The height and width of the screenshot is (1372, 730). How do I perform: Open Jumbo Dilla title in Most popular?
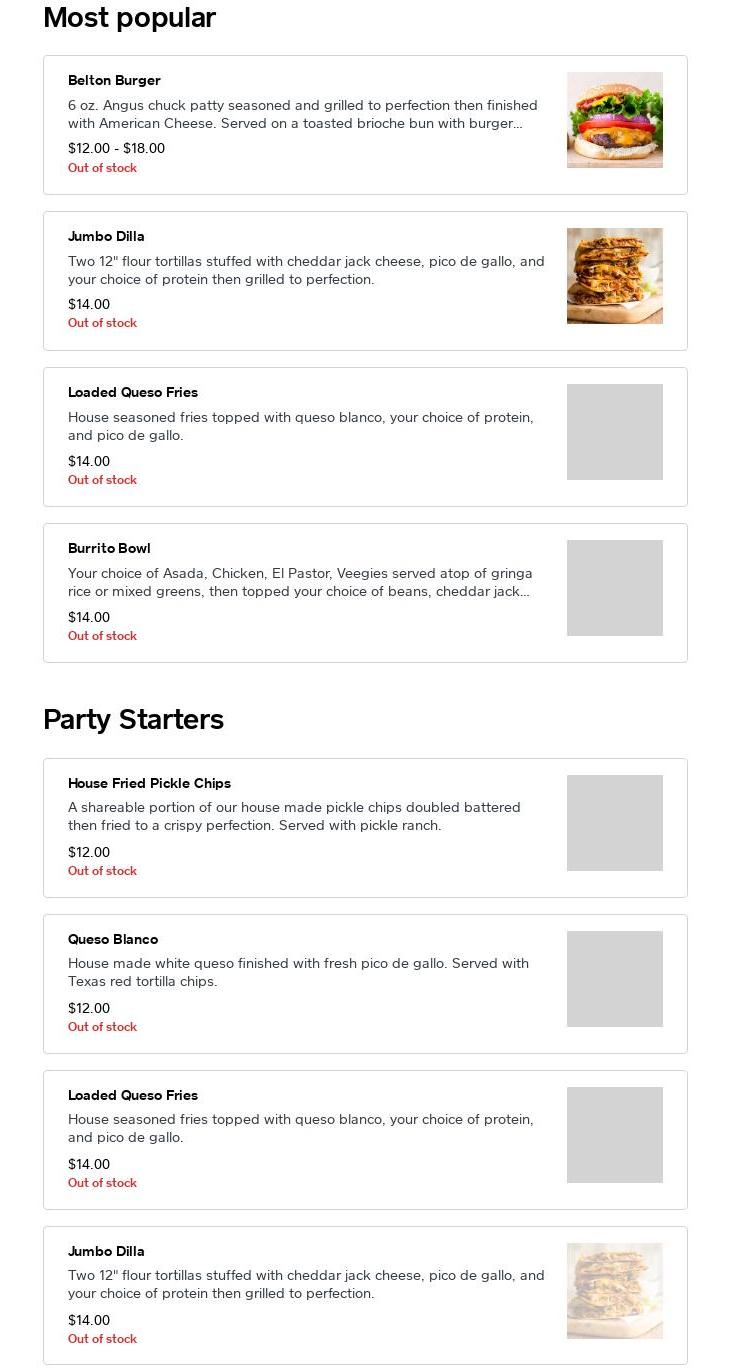tap(106, 236)
